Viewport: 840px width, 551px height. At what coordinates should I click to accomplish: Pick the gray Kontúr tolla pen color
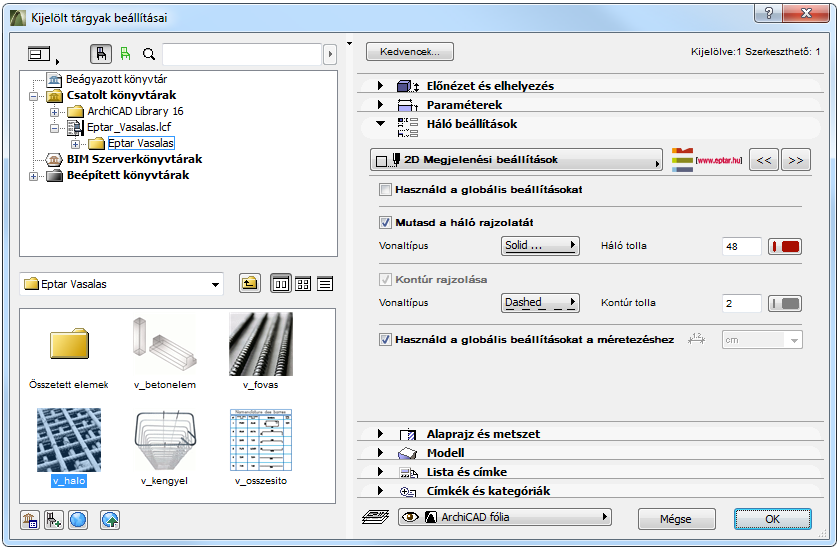click(x=785, y=304)
